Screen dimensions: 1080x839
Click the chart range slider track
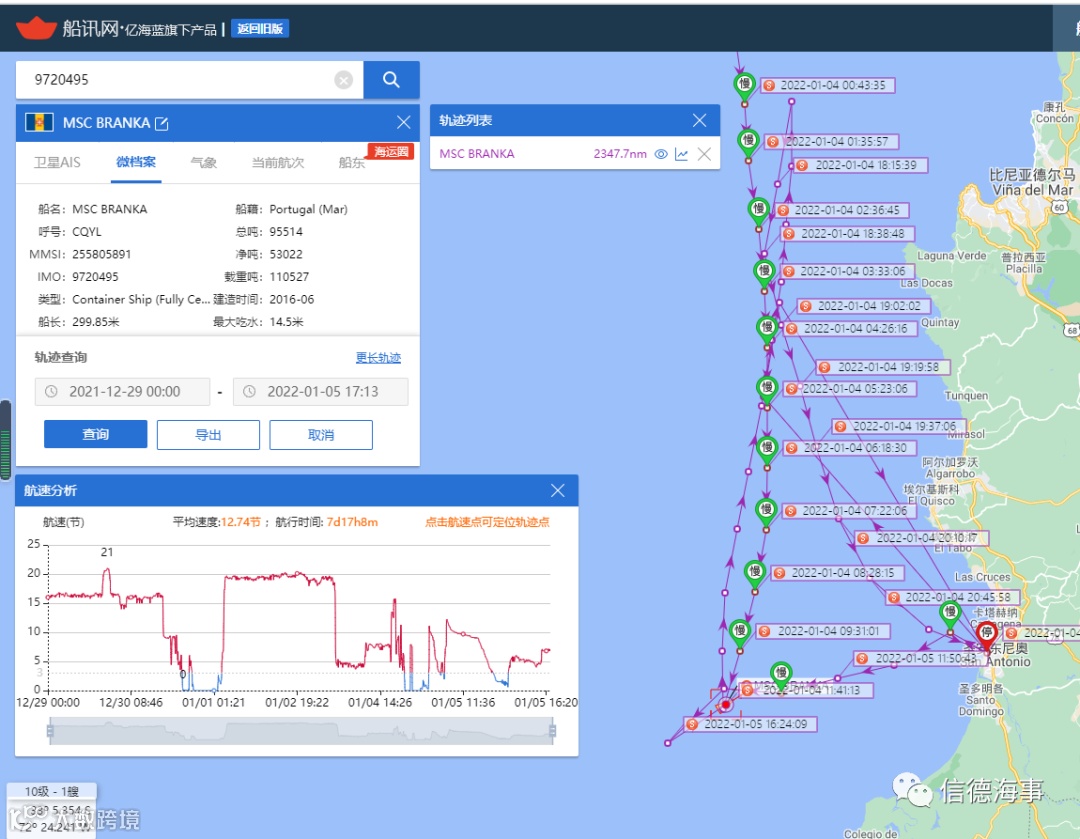coord(301,731)
